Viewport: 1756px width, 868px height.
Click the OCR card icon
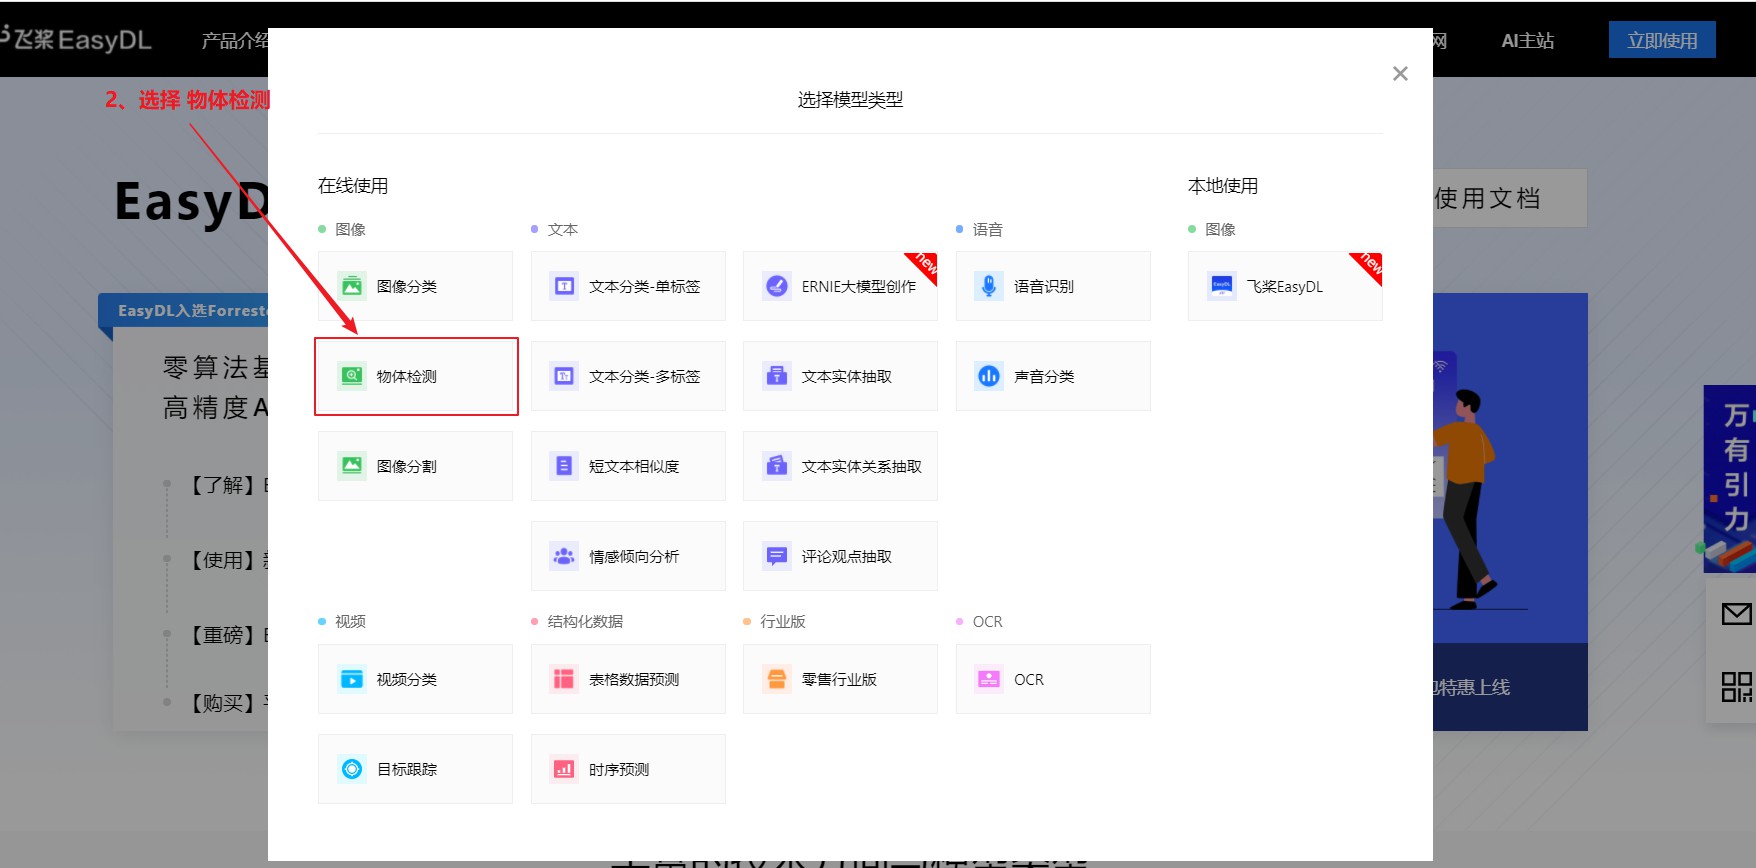[x=989, y=679]
